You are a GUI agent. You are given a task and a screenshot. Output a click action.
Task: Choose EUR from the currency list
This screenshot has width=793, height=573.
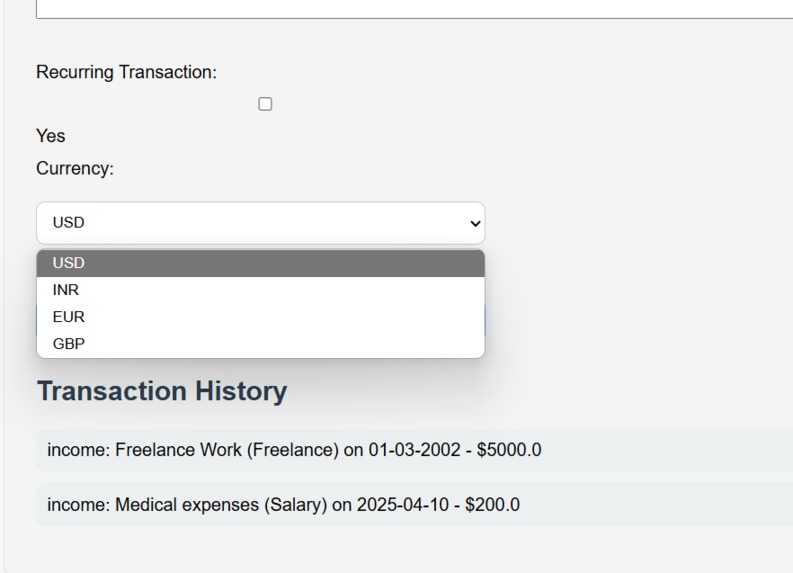coord(261,317)
